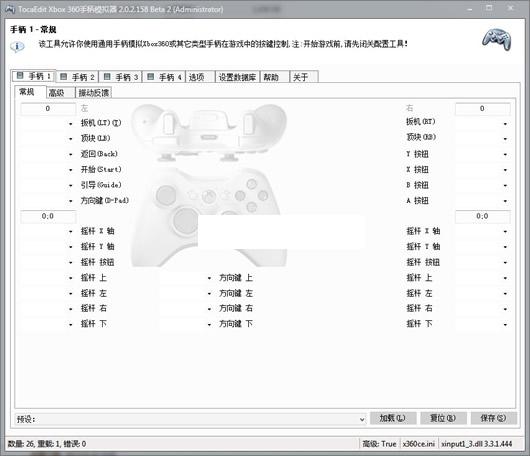Open the 选项 tab

200,77
